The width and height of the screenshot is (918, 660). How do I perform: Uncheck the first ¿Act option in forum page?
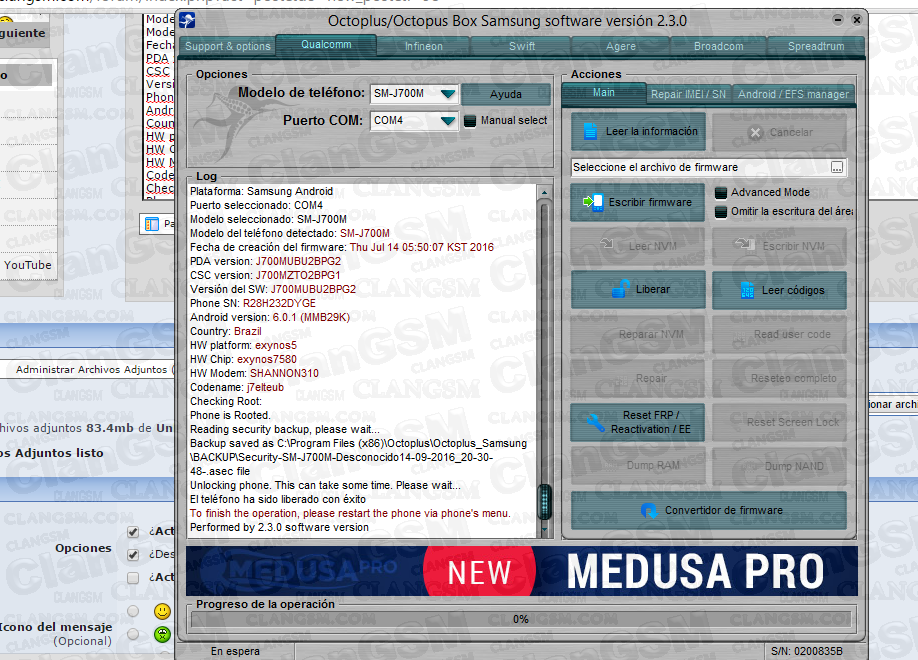(x=133, y=532)
